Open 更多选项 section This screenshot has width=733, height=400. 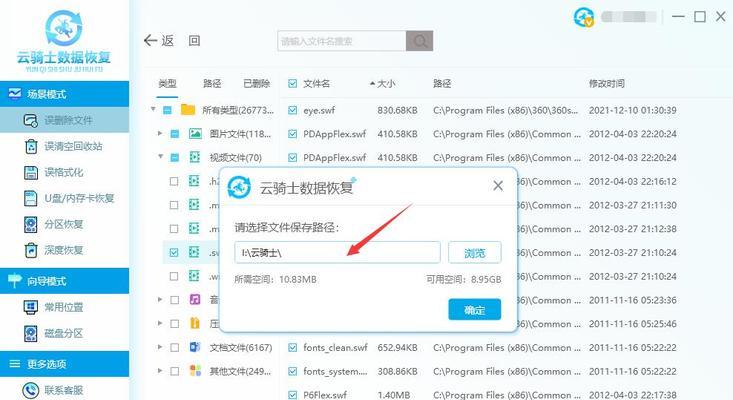(65, 364)
